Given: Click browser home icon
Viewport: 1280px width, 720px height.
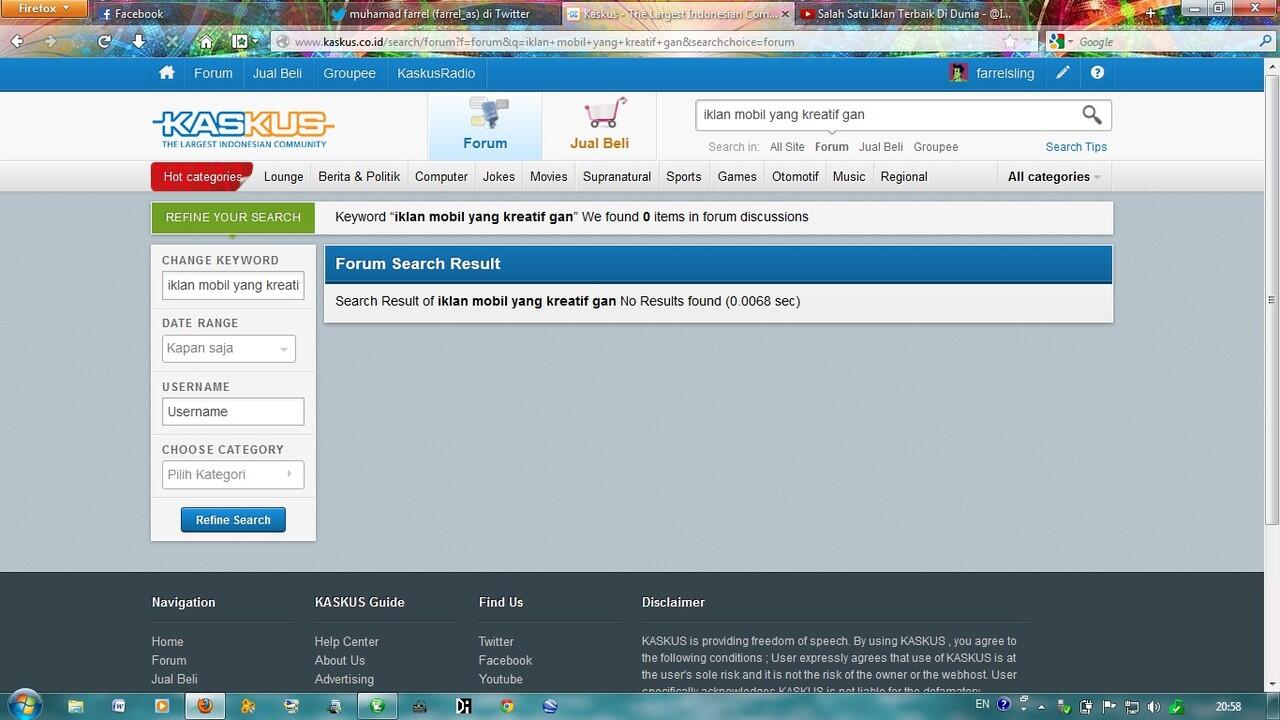Looking at the screenshot, I should [206, 42].
